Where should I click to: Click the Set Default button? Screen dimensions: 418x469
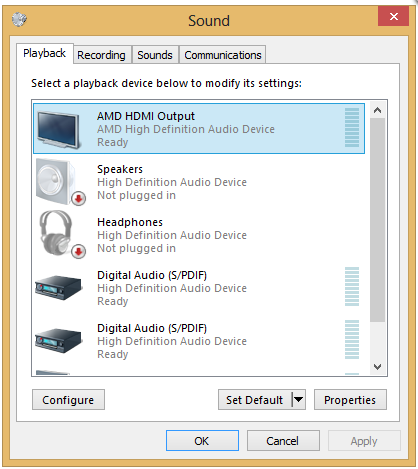click(x=255, y=399)
